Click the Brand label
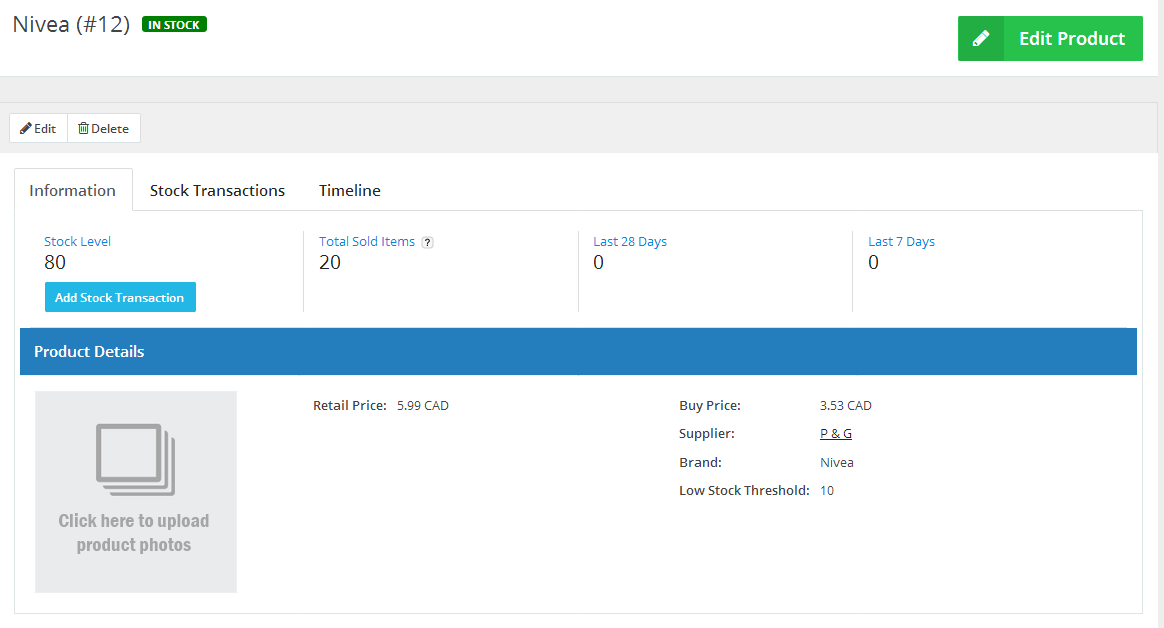 point(700,462)
